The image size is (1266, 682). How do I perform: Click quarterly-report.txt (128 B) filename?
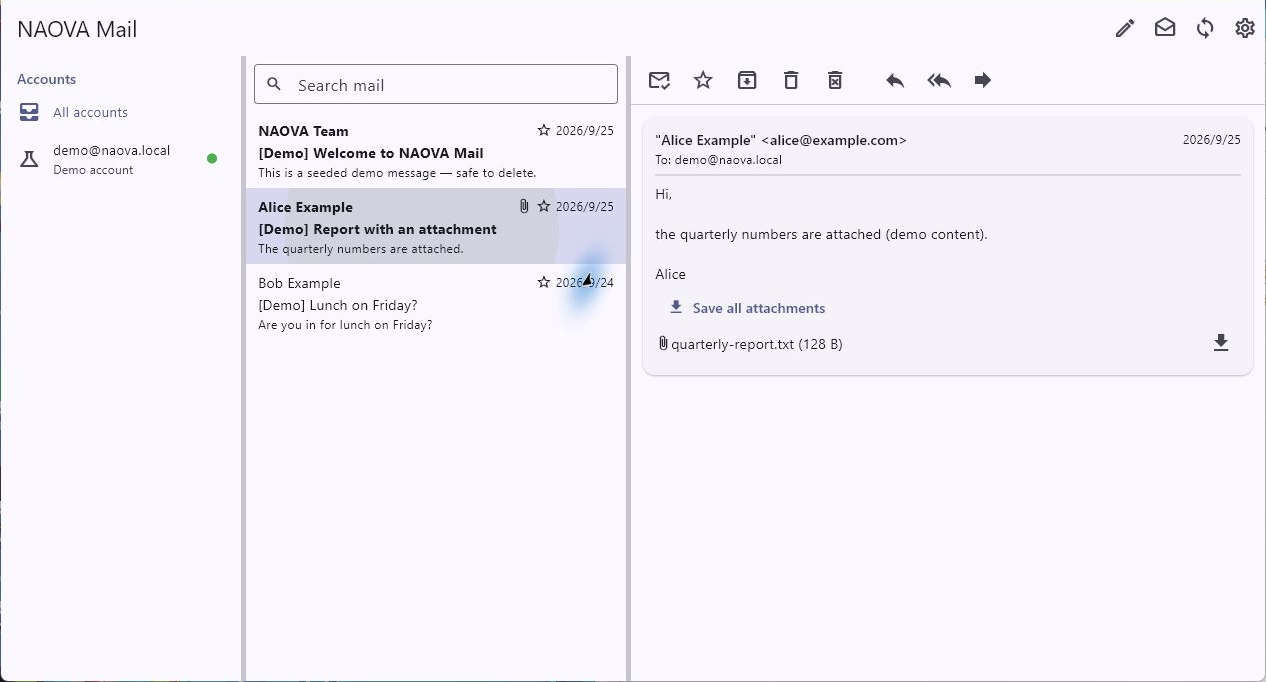(757, 344)
